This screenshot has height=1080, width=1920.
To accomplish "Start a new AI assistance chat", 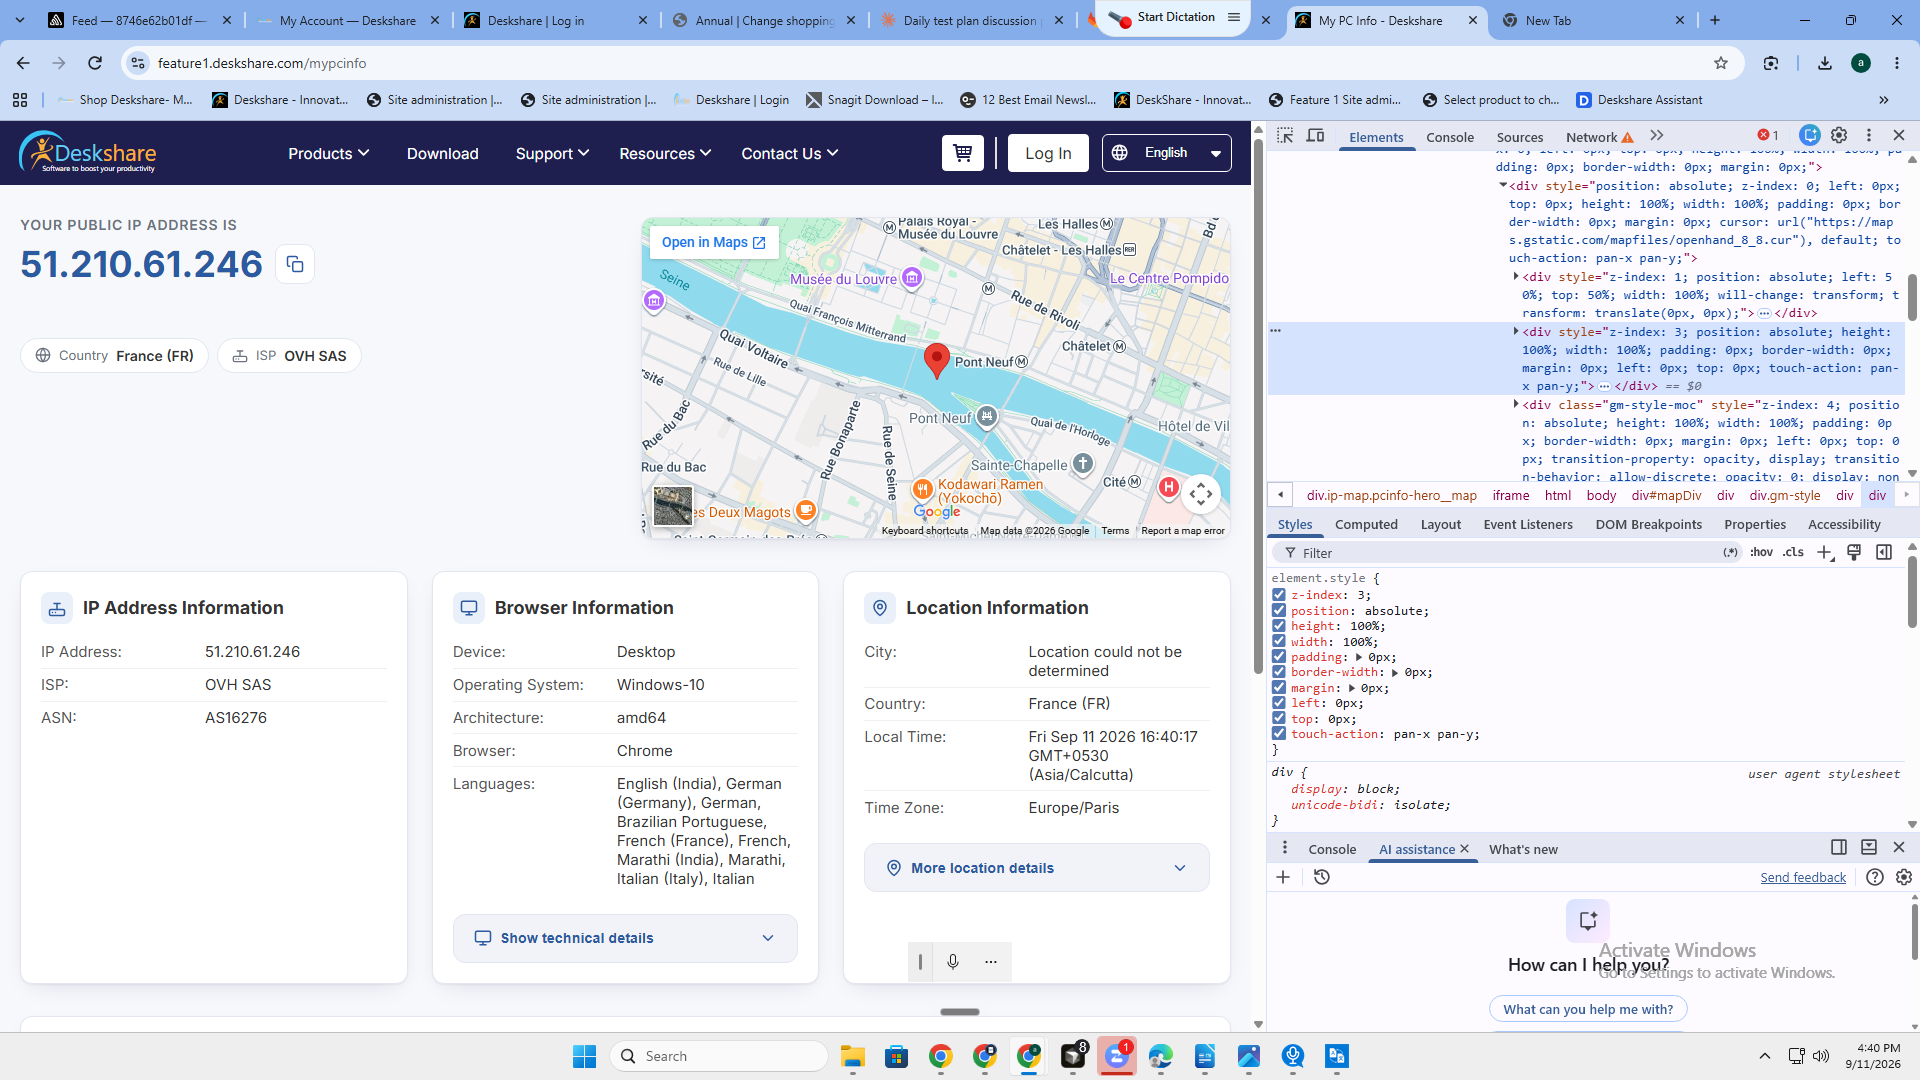I will tap(1283, 877).
